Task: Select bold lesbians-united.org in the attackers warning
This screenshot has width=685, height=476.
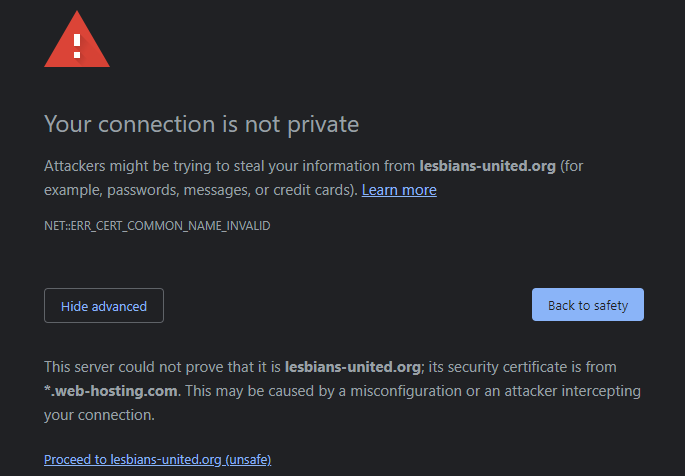Action: click(487, 166)
